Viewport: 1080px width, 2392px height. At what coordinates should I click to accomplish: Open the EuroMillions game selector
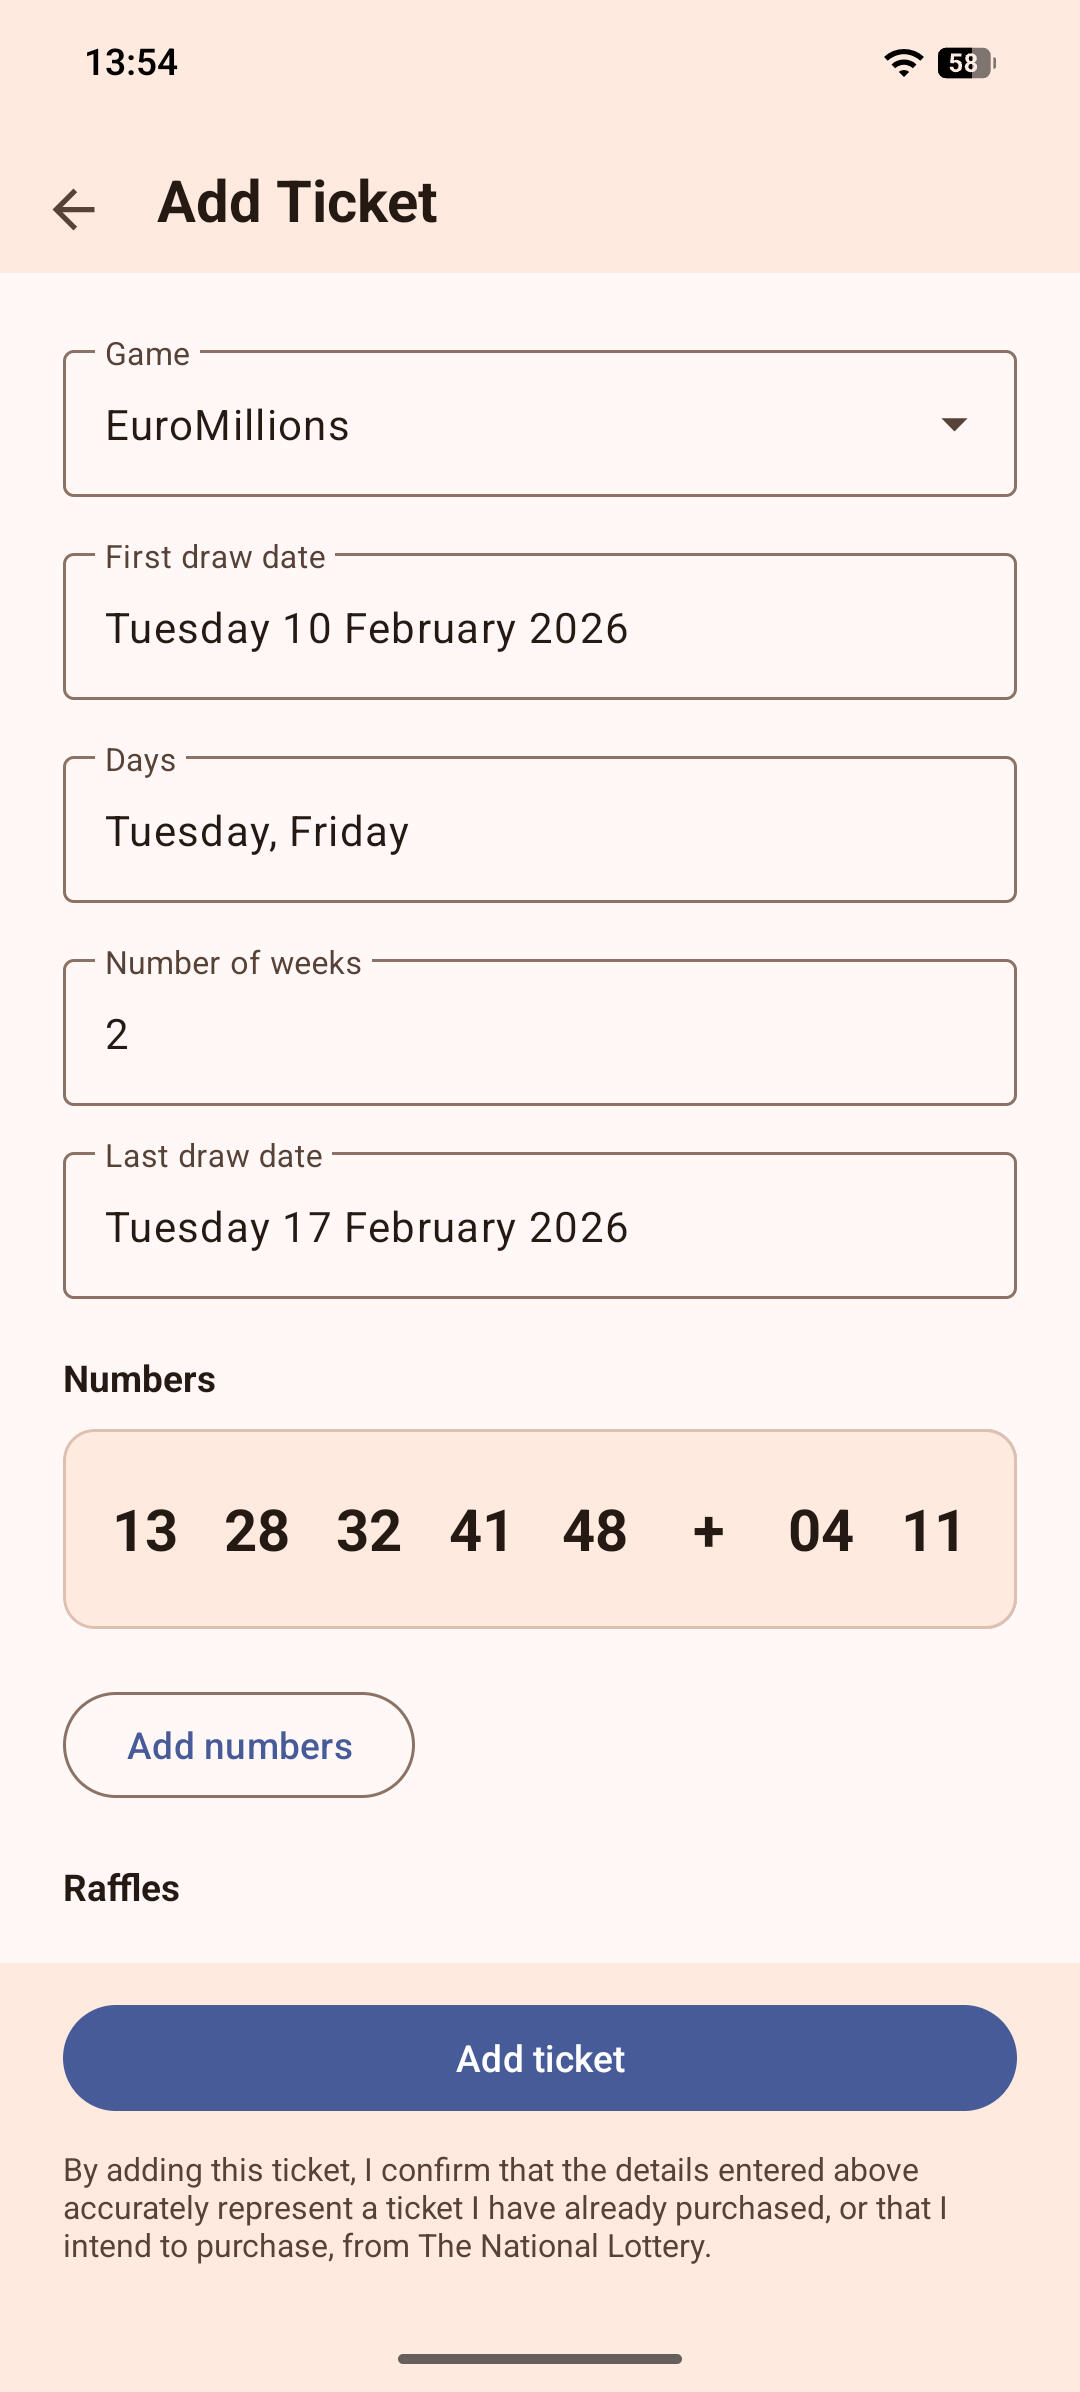(x=500, y=425)
